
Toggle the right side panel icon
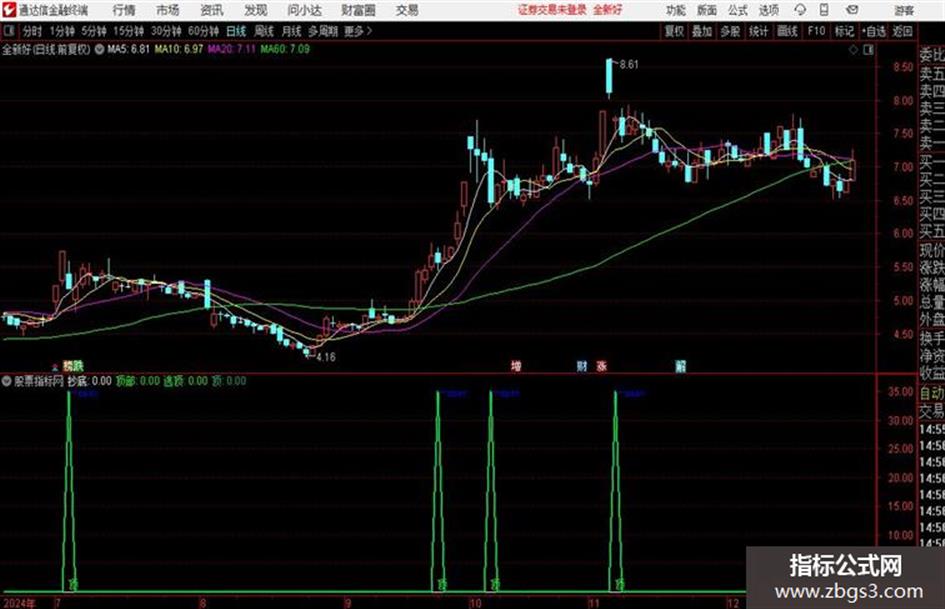pyautogui.click(x=868, y=49)
